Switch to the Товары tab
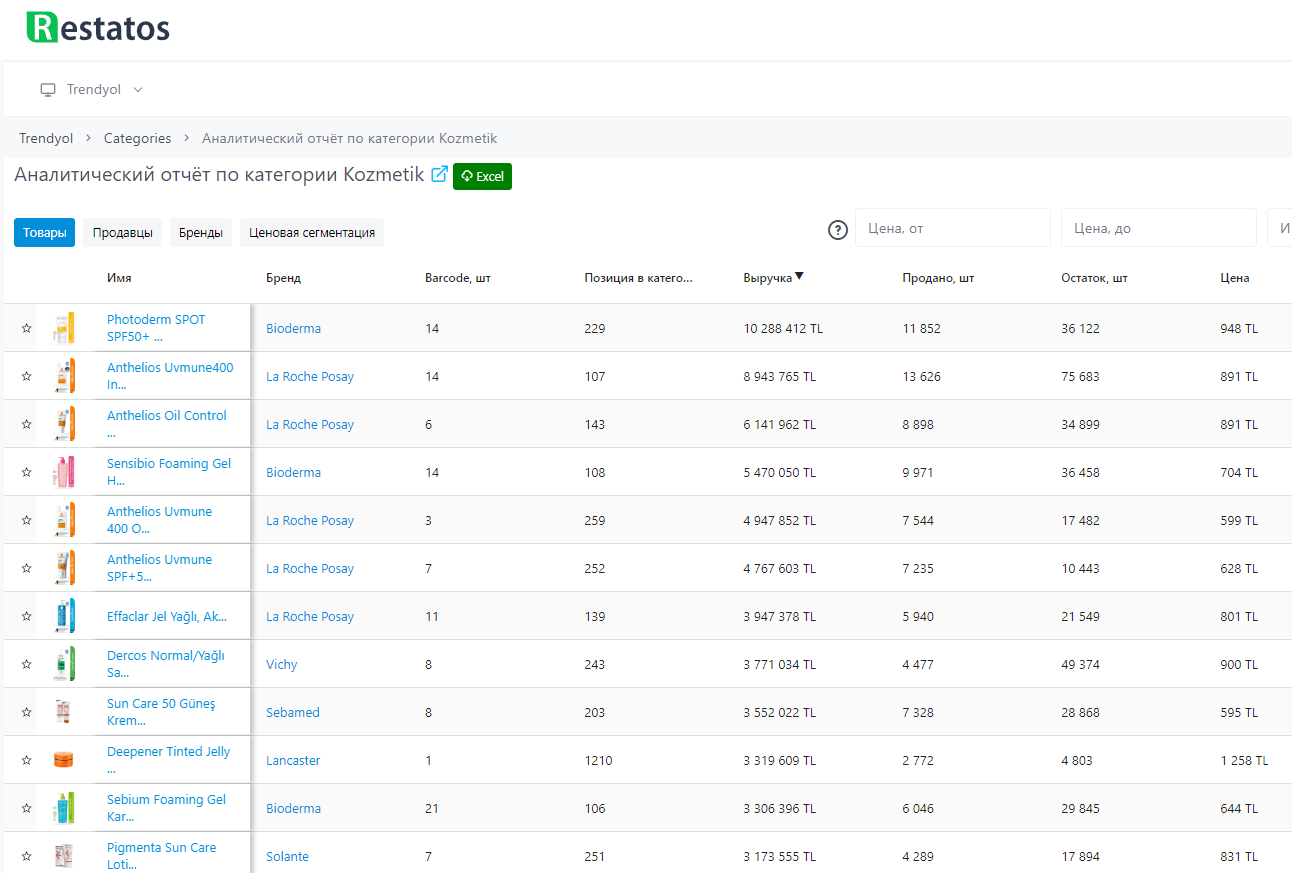The height and width of the screenshot is (873, 1292). [45, 233]
